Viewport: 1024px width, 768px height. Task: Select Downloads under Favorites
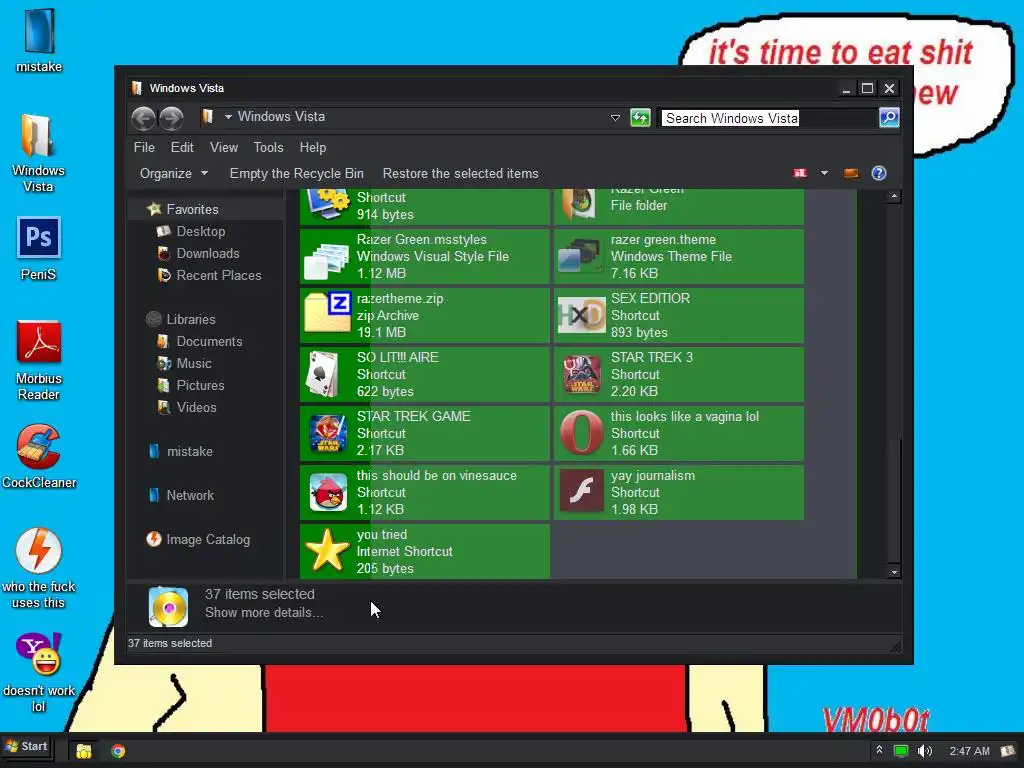[x=208, y=253]
